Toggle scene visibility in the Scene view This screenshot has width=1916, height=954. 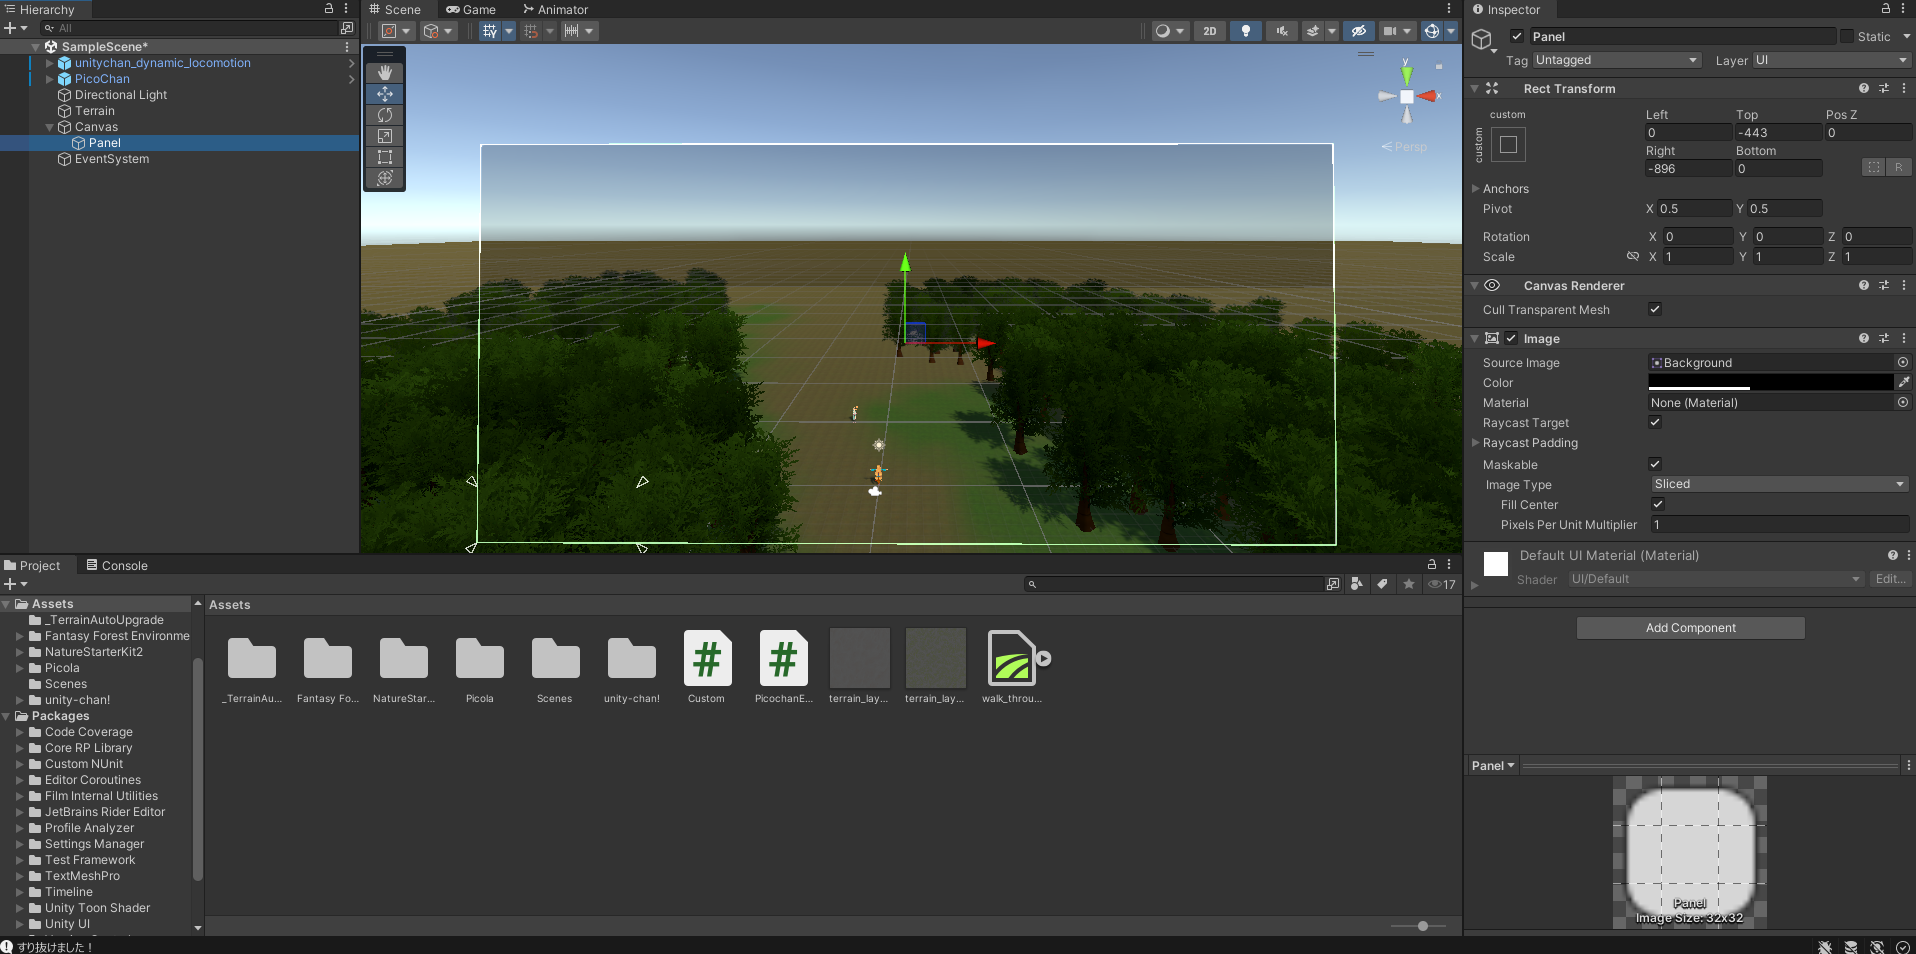[1359, 31]
